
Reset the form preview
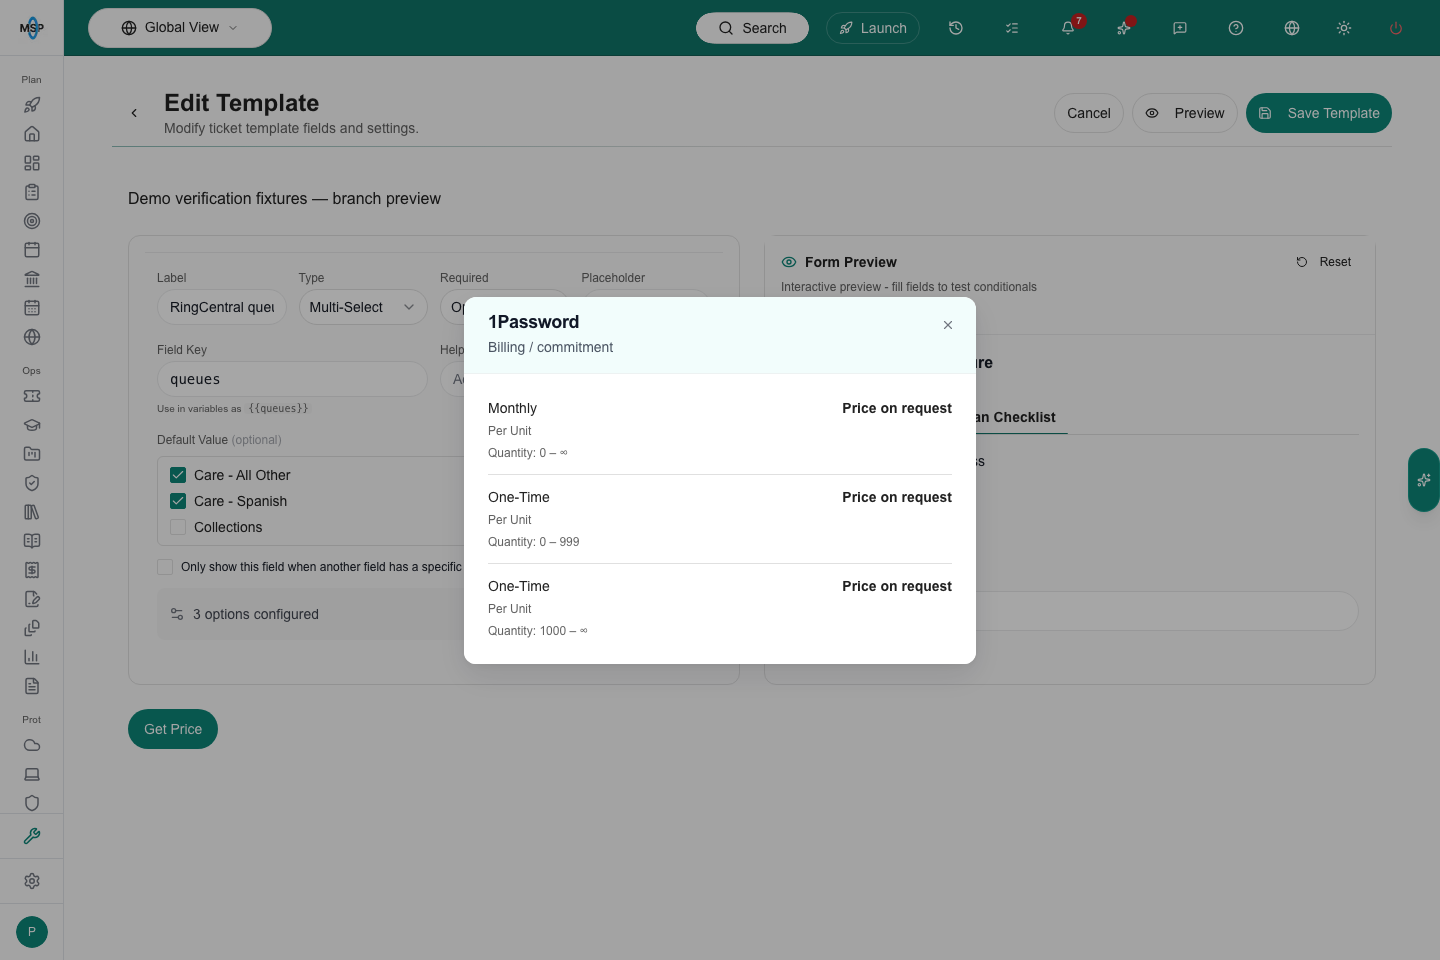click(x=1324, y=262)
